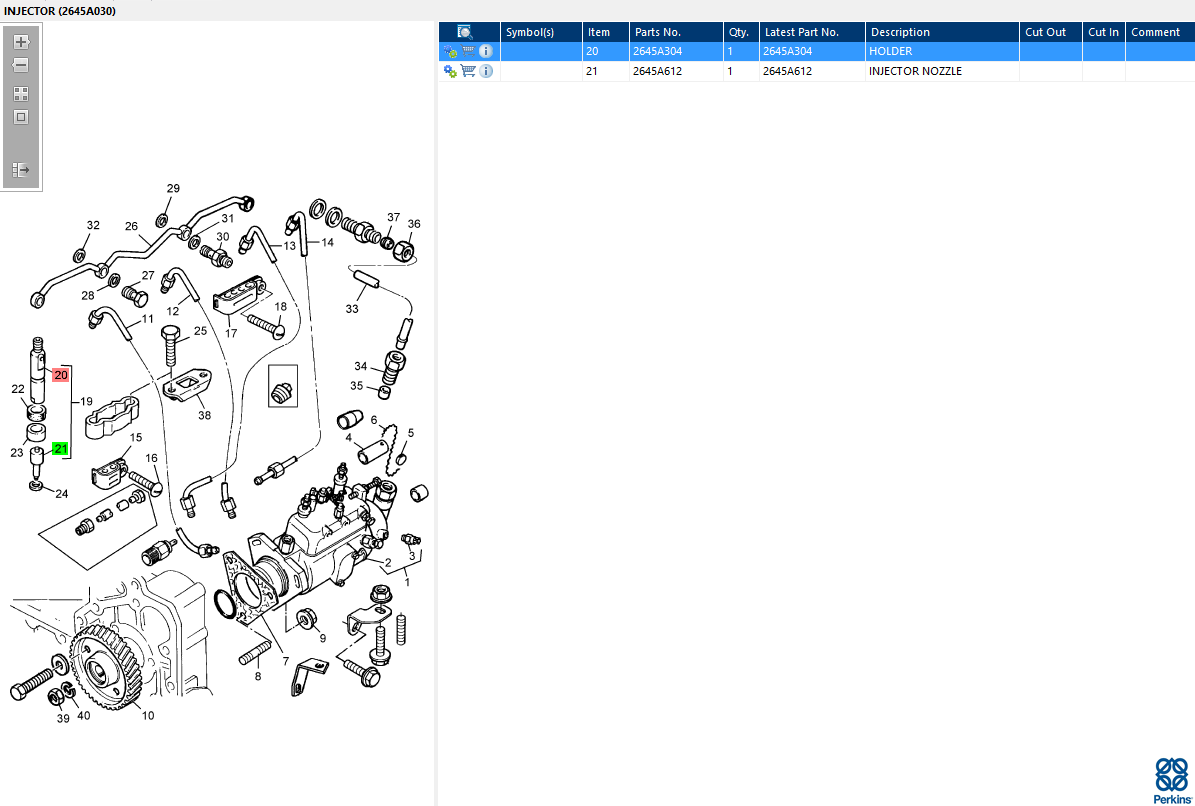The image size is (1195, 806).
Task: Click callout 23 on the diagram
Action: (17, 453)
